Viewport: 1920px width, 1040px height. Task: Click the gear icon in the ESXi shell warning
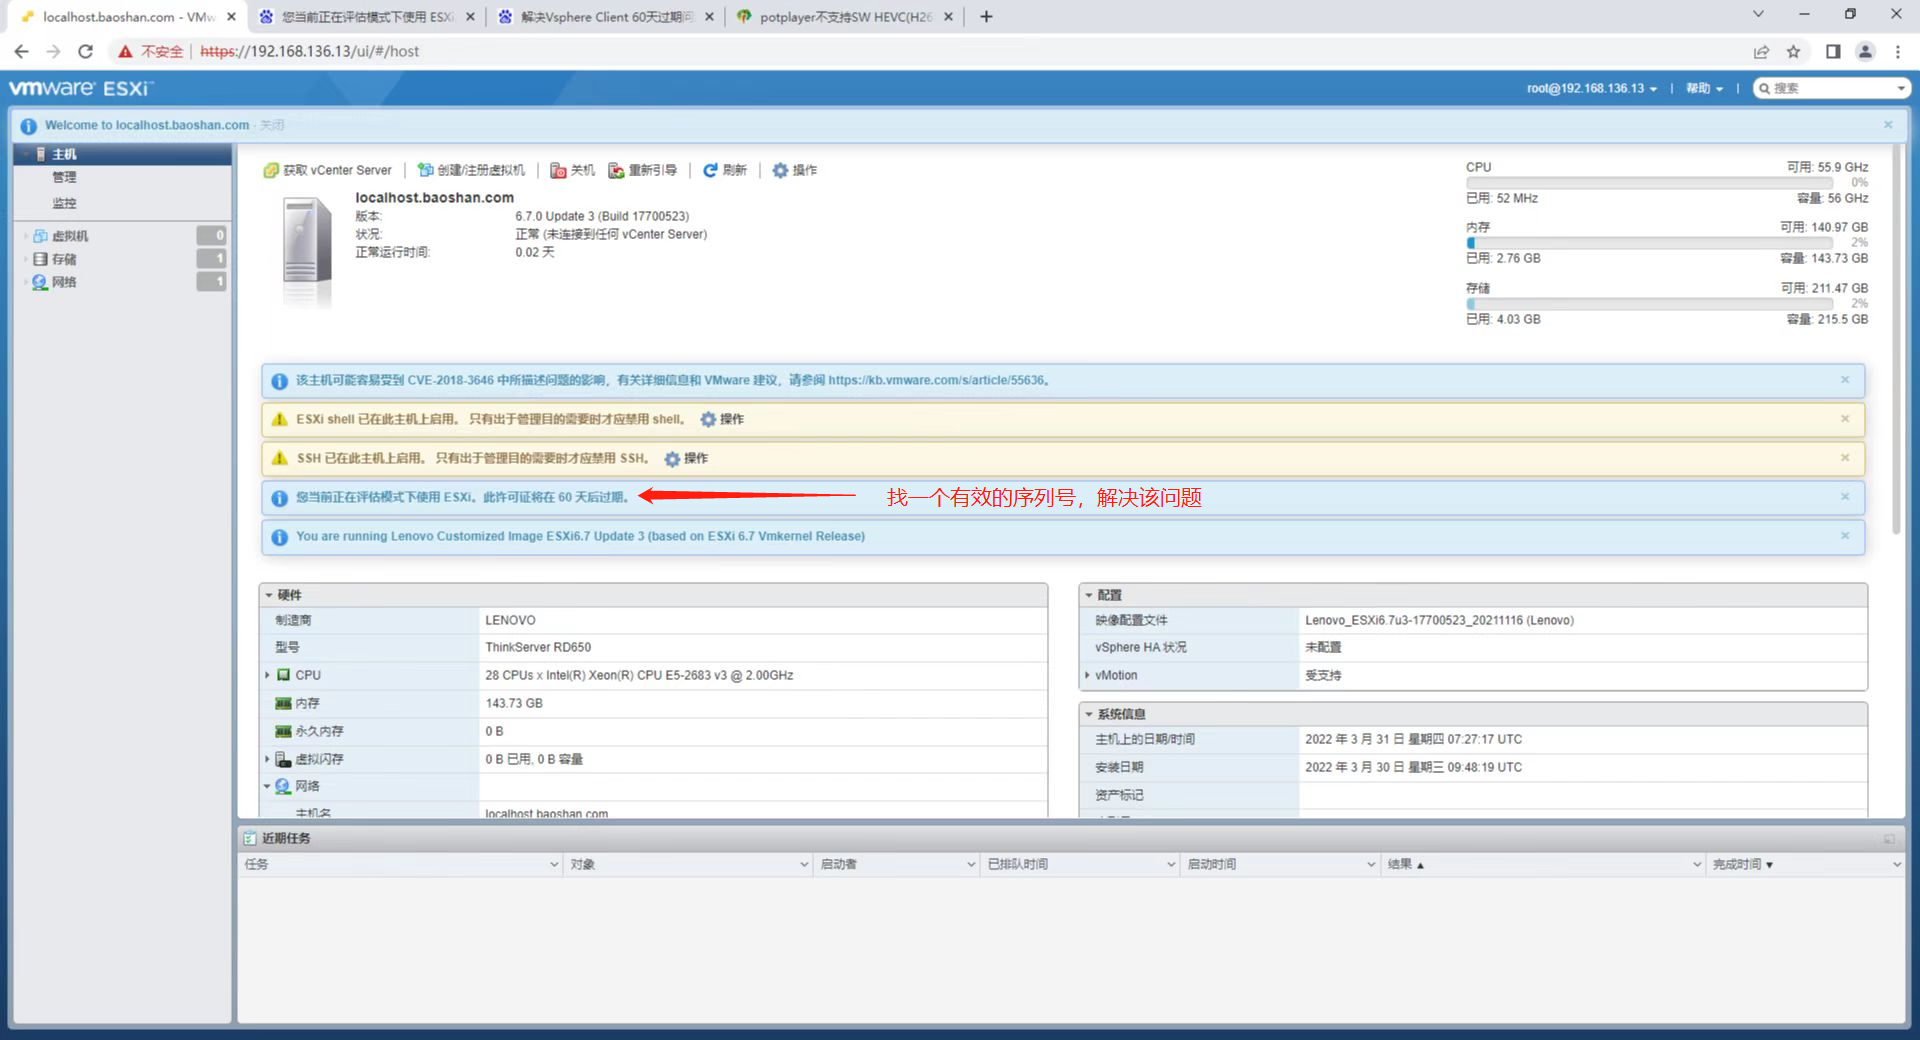(x=708, y=419)
